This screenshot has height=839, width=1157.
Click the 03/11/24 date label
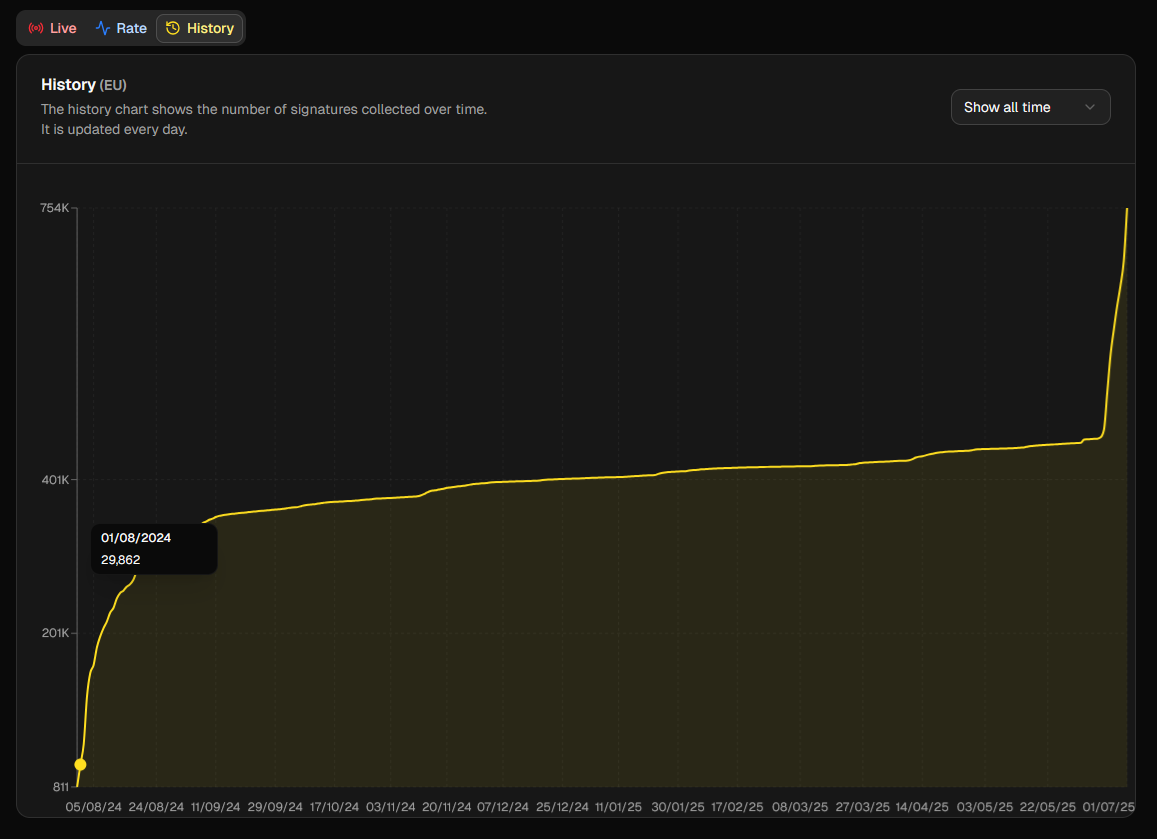(x=391, y=807)
